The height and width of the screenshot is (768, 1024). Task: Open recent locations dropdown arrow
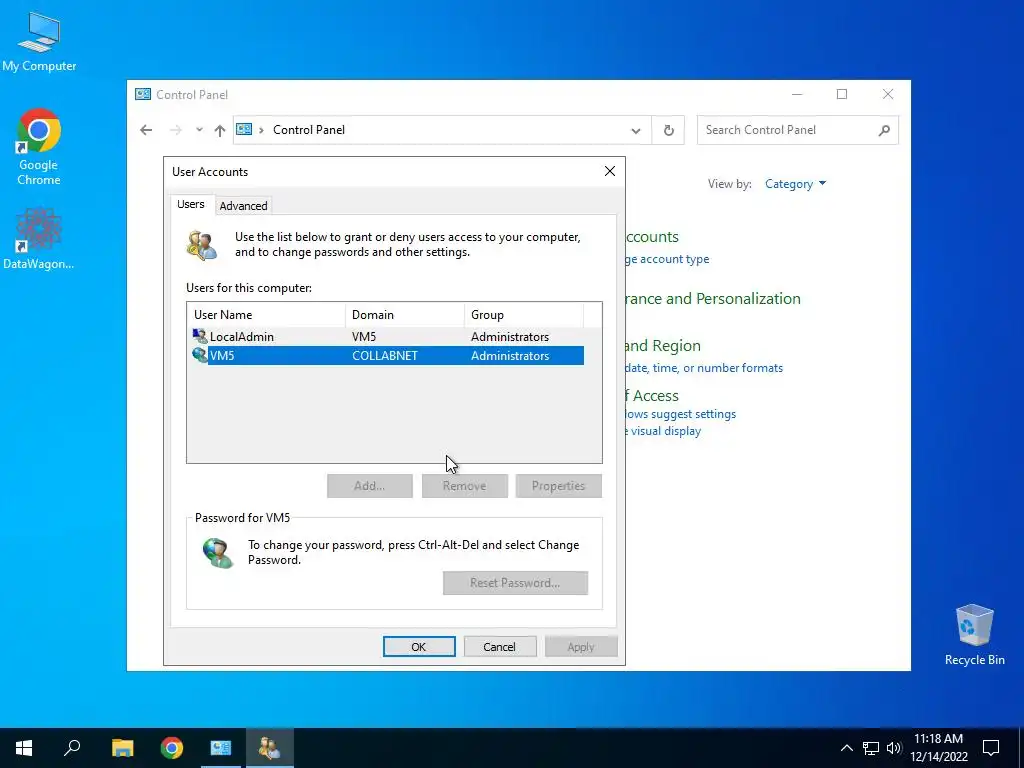click(x=199, y=130)
